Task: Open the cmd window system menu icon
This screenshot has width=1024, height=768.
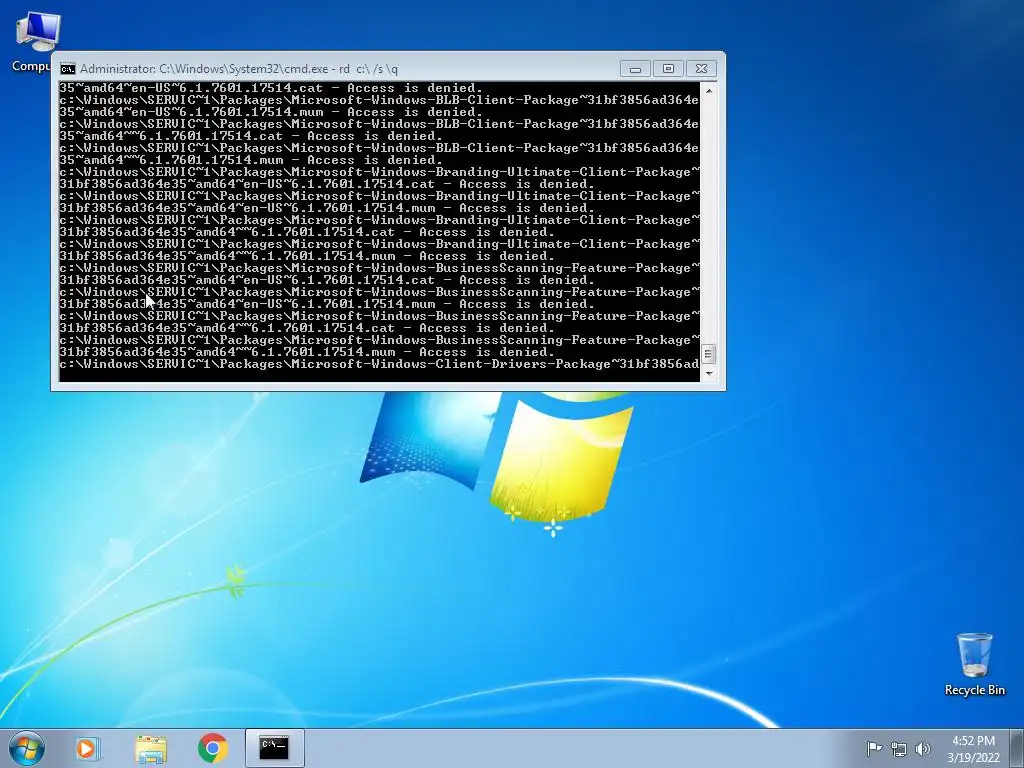Action: 67,69
